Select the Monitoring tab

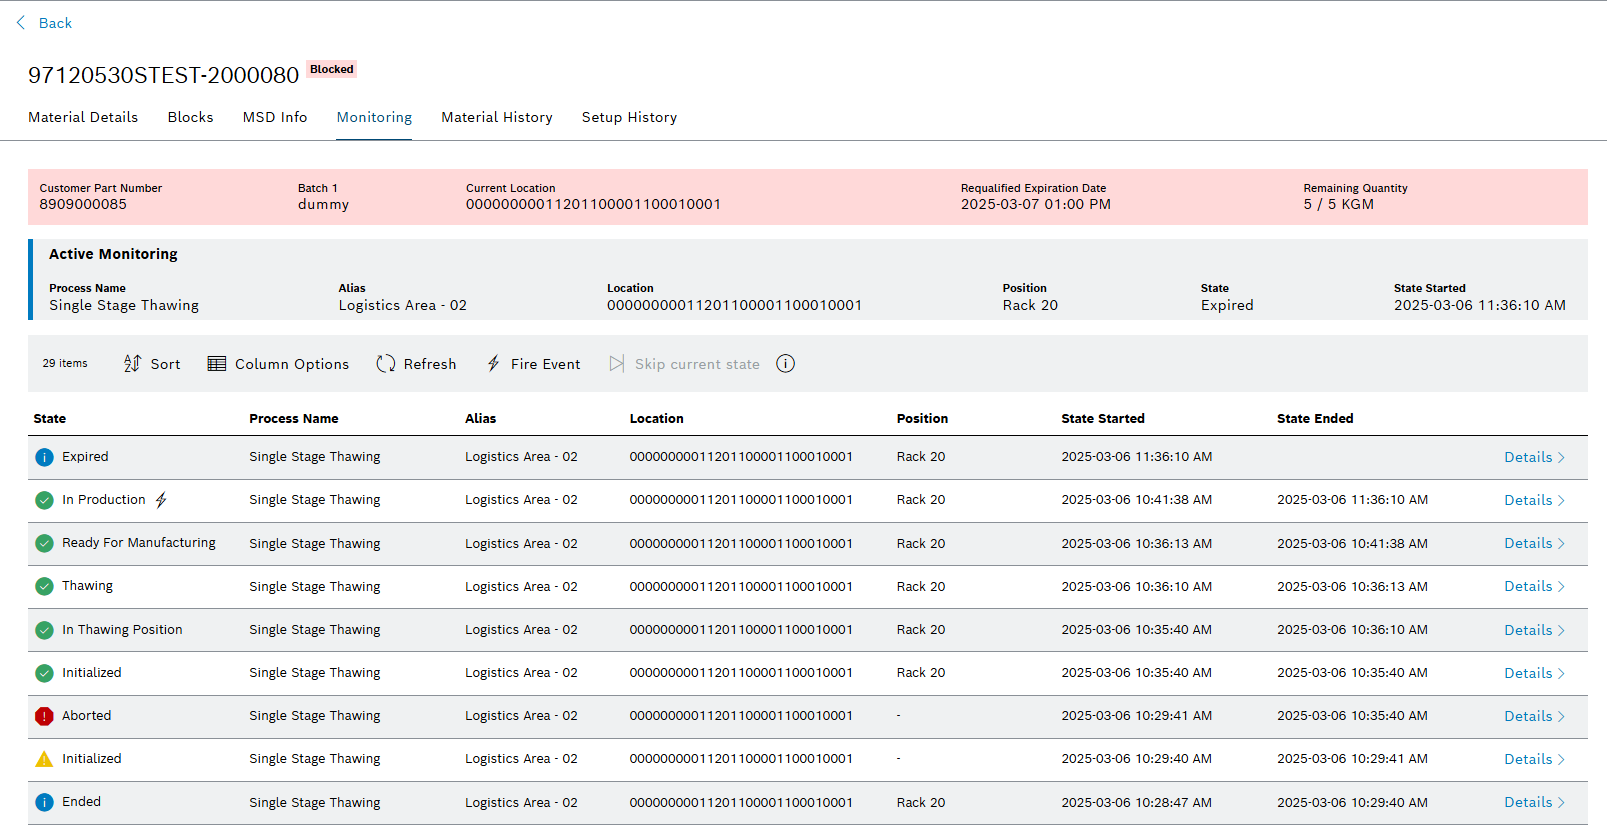pyautogui.click(x=374, y=117)
